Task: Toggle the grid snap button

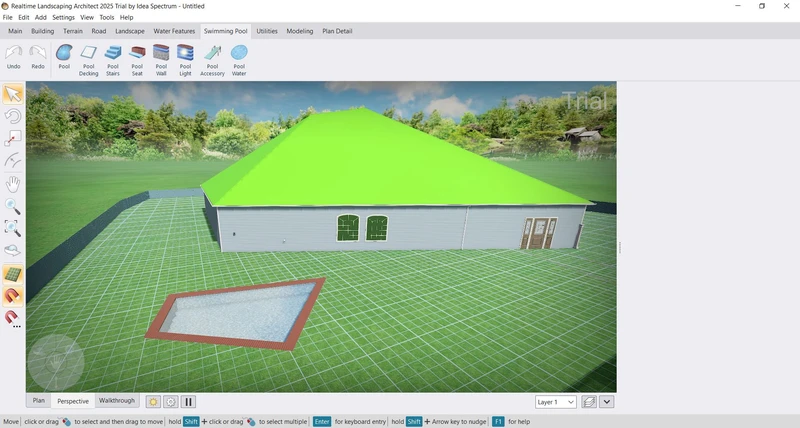Action: tap(13, 274)
